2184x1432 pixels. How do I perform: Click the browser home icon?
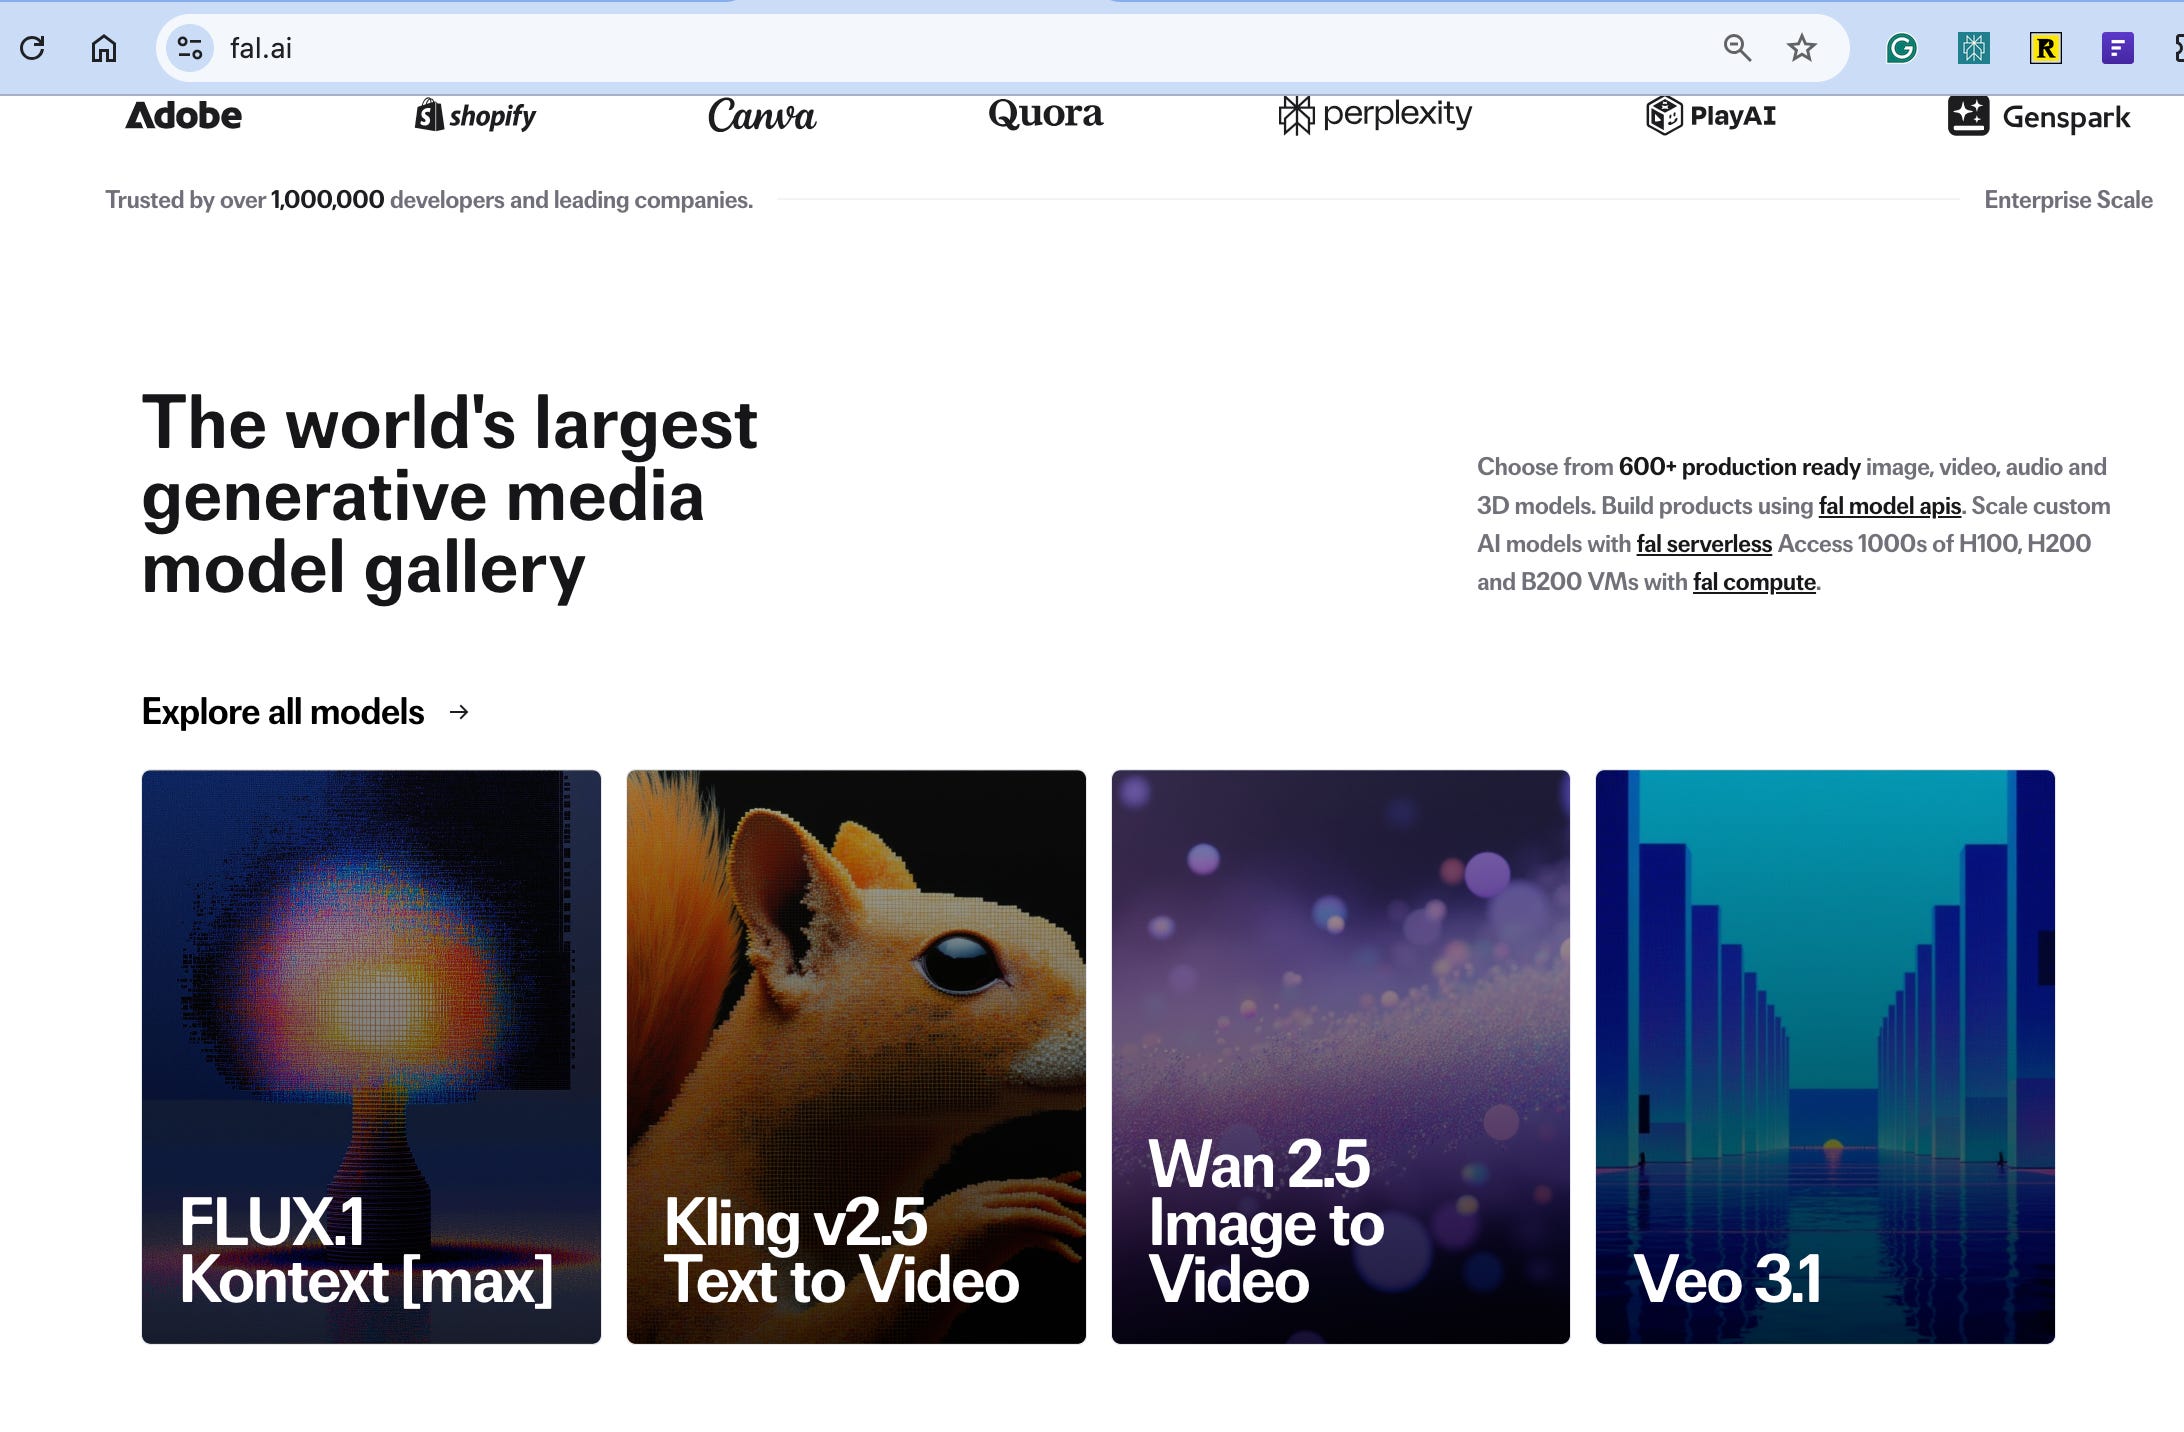(x=104, y=48)
